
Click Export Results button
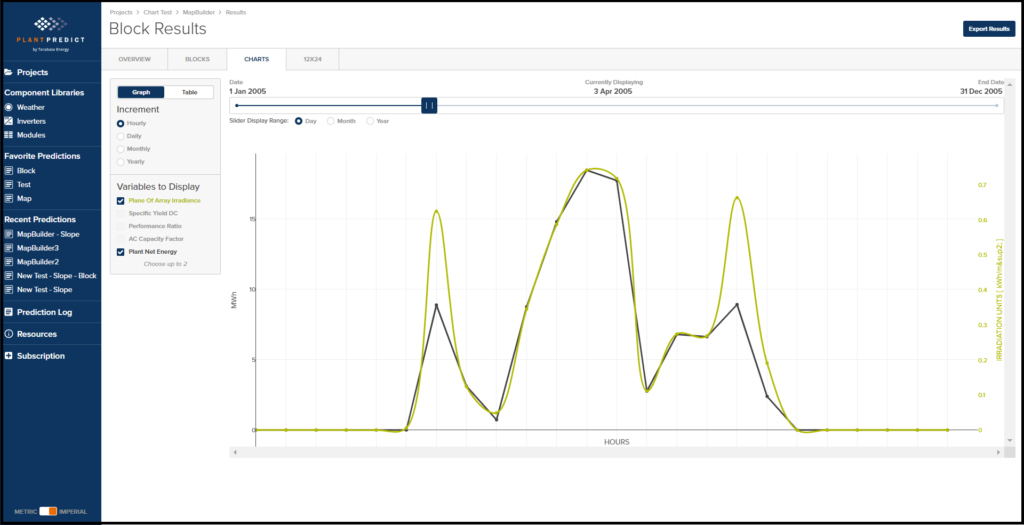[989, 29]
